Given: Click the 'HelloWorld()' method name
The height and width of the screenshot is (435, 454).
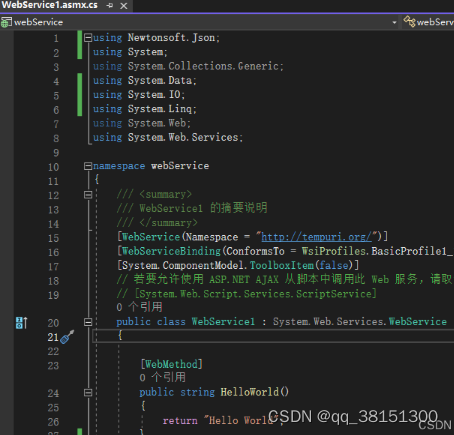Looking at the screenshot, I should click(x=254, y=392).
